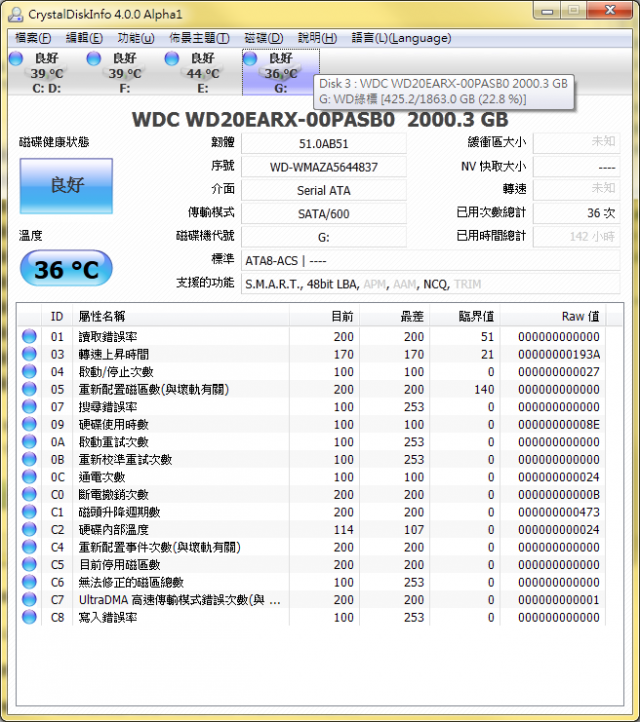Click the current value 114
The width and height of the screenshot is (640, 723).
[x=344, y=529]
